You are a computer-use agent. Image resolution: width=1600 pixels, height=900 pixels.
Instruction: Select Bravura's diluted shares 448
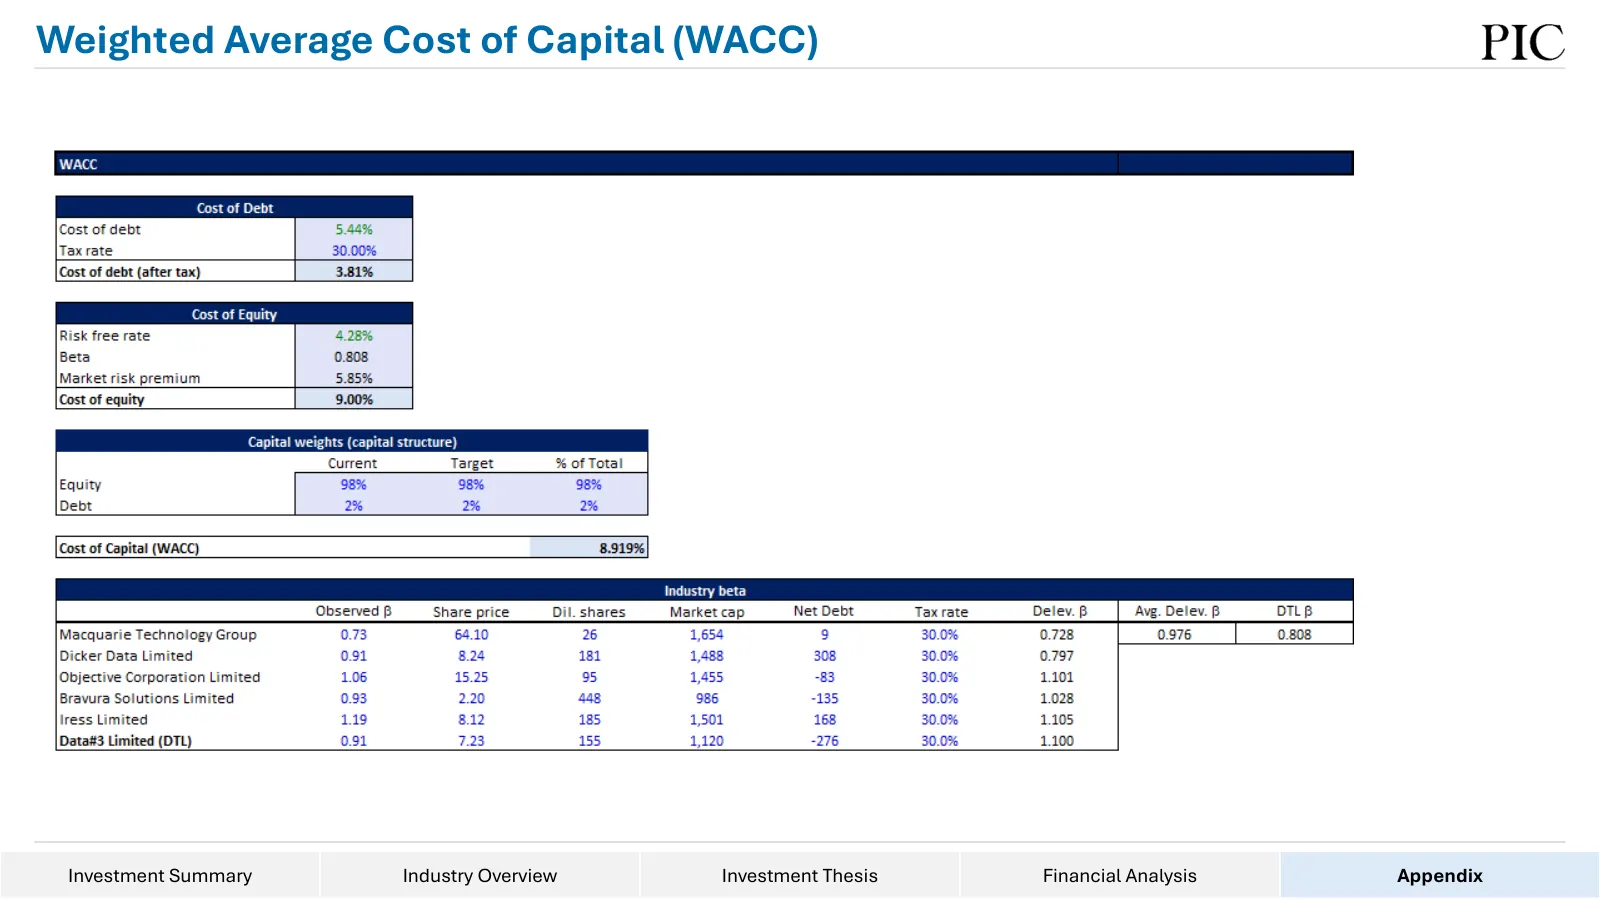click(590, 698)
